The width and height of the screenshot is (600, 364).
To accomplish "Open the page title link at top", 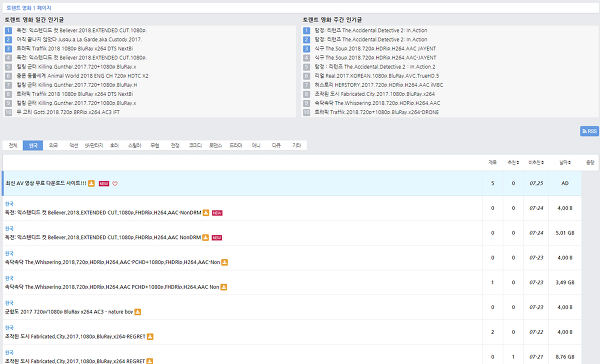I will pyautogui.click(x=29, y=8).
